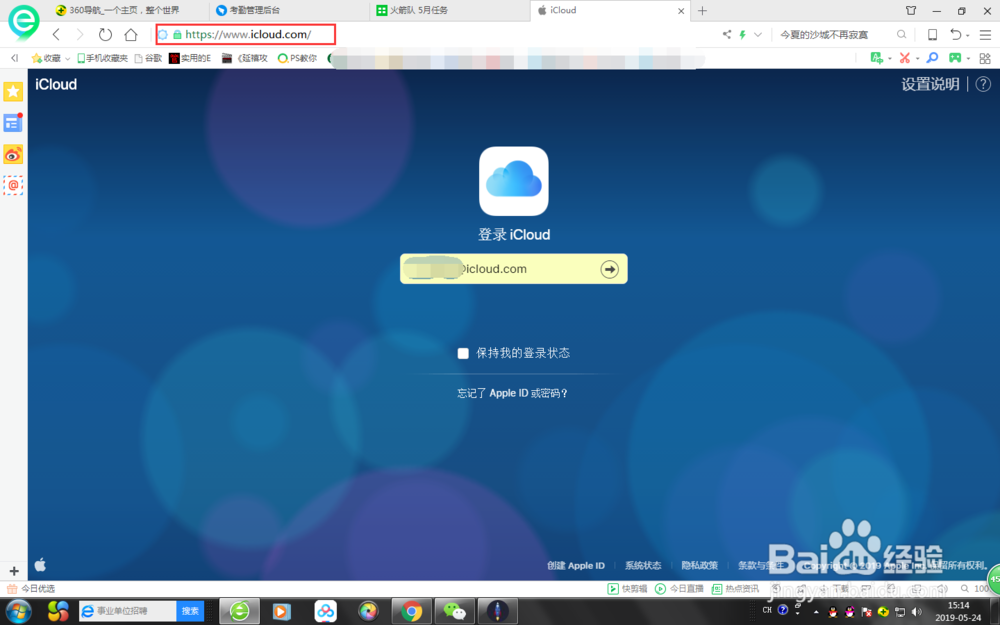Open the extensions grid icon
This screenshot has height=625, width=1000.
[985, 58]
